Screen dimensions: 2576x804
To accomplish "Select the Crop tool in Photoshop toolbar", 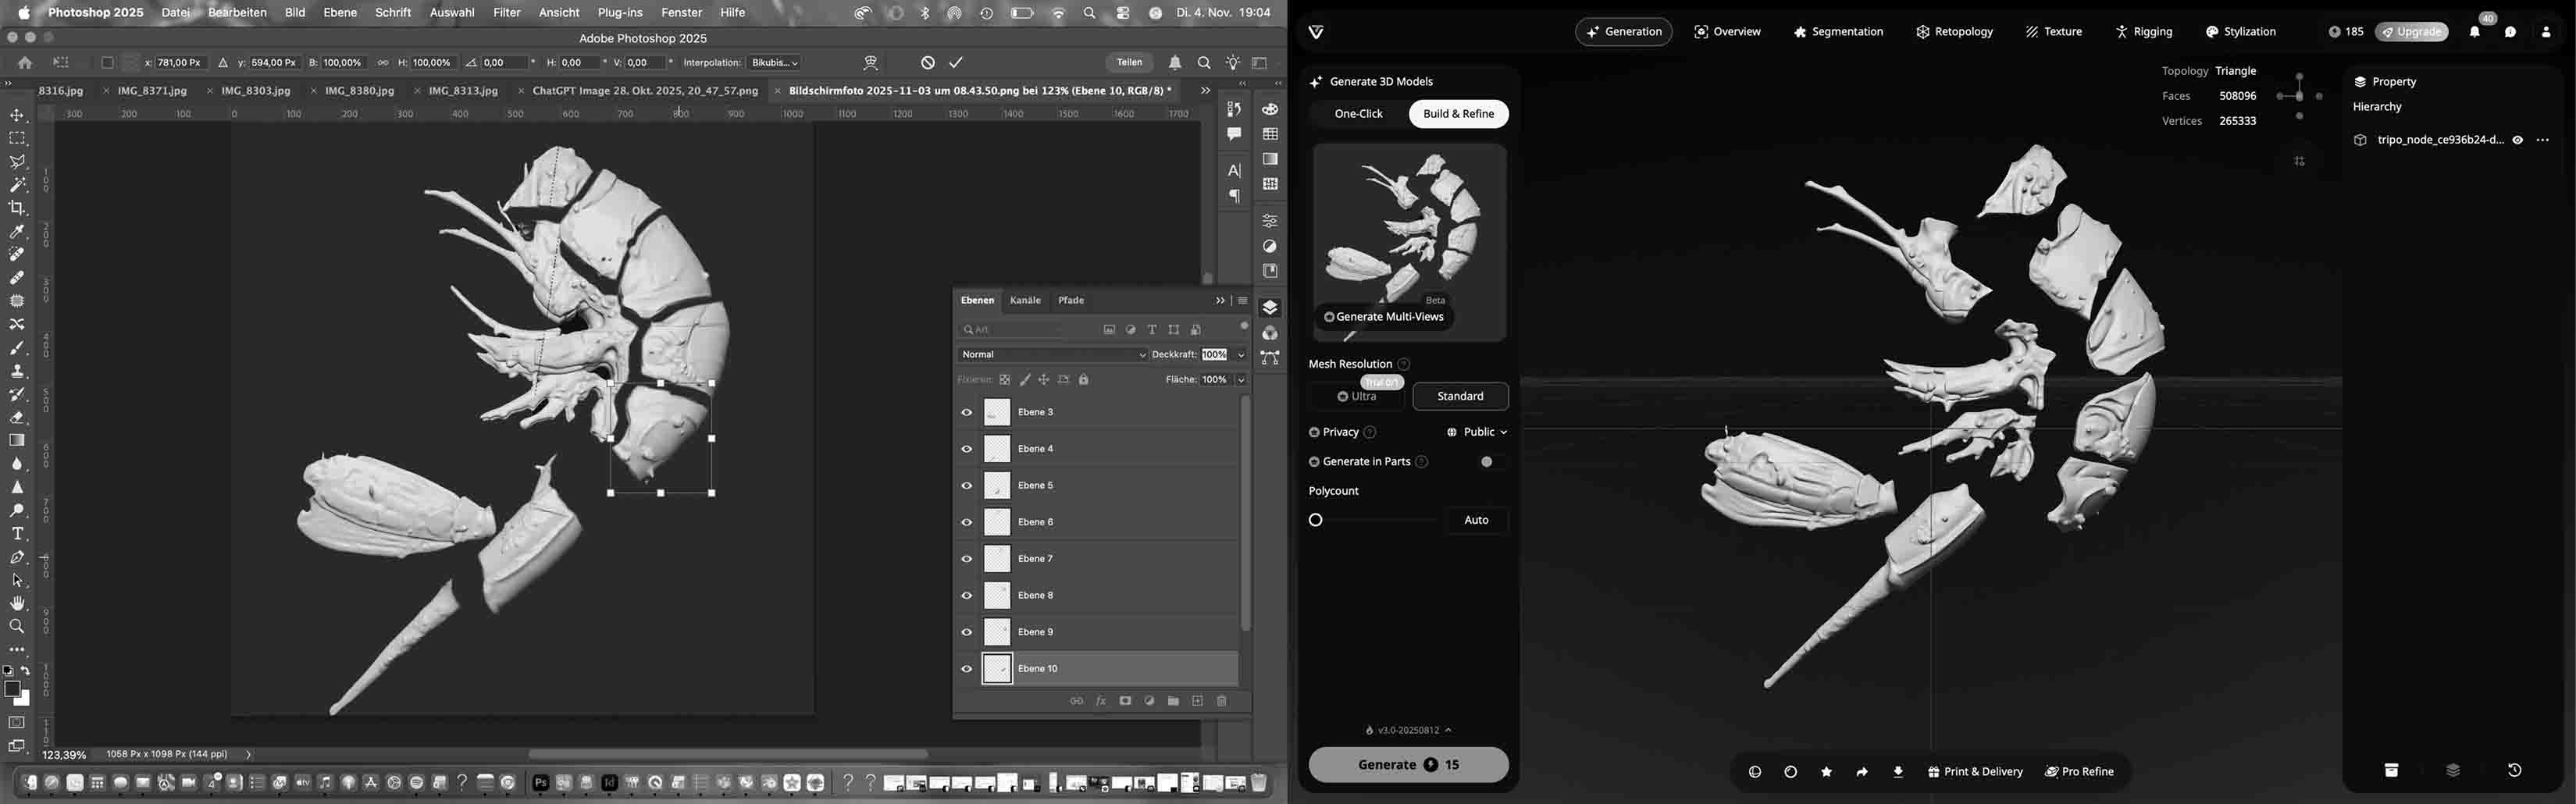I will (x=17, y=208).
